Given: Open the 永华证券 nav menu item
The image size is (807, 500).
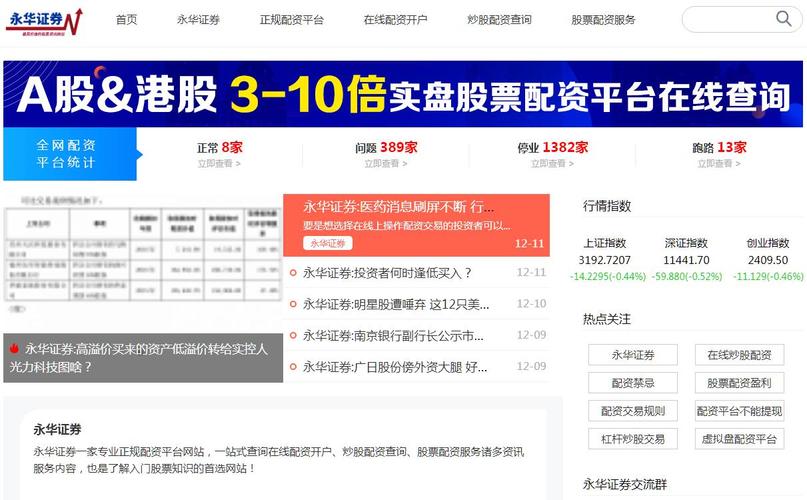Looking at the screenshot, I should [x=198, y=20].
